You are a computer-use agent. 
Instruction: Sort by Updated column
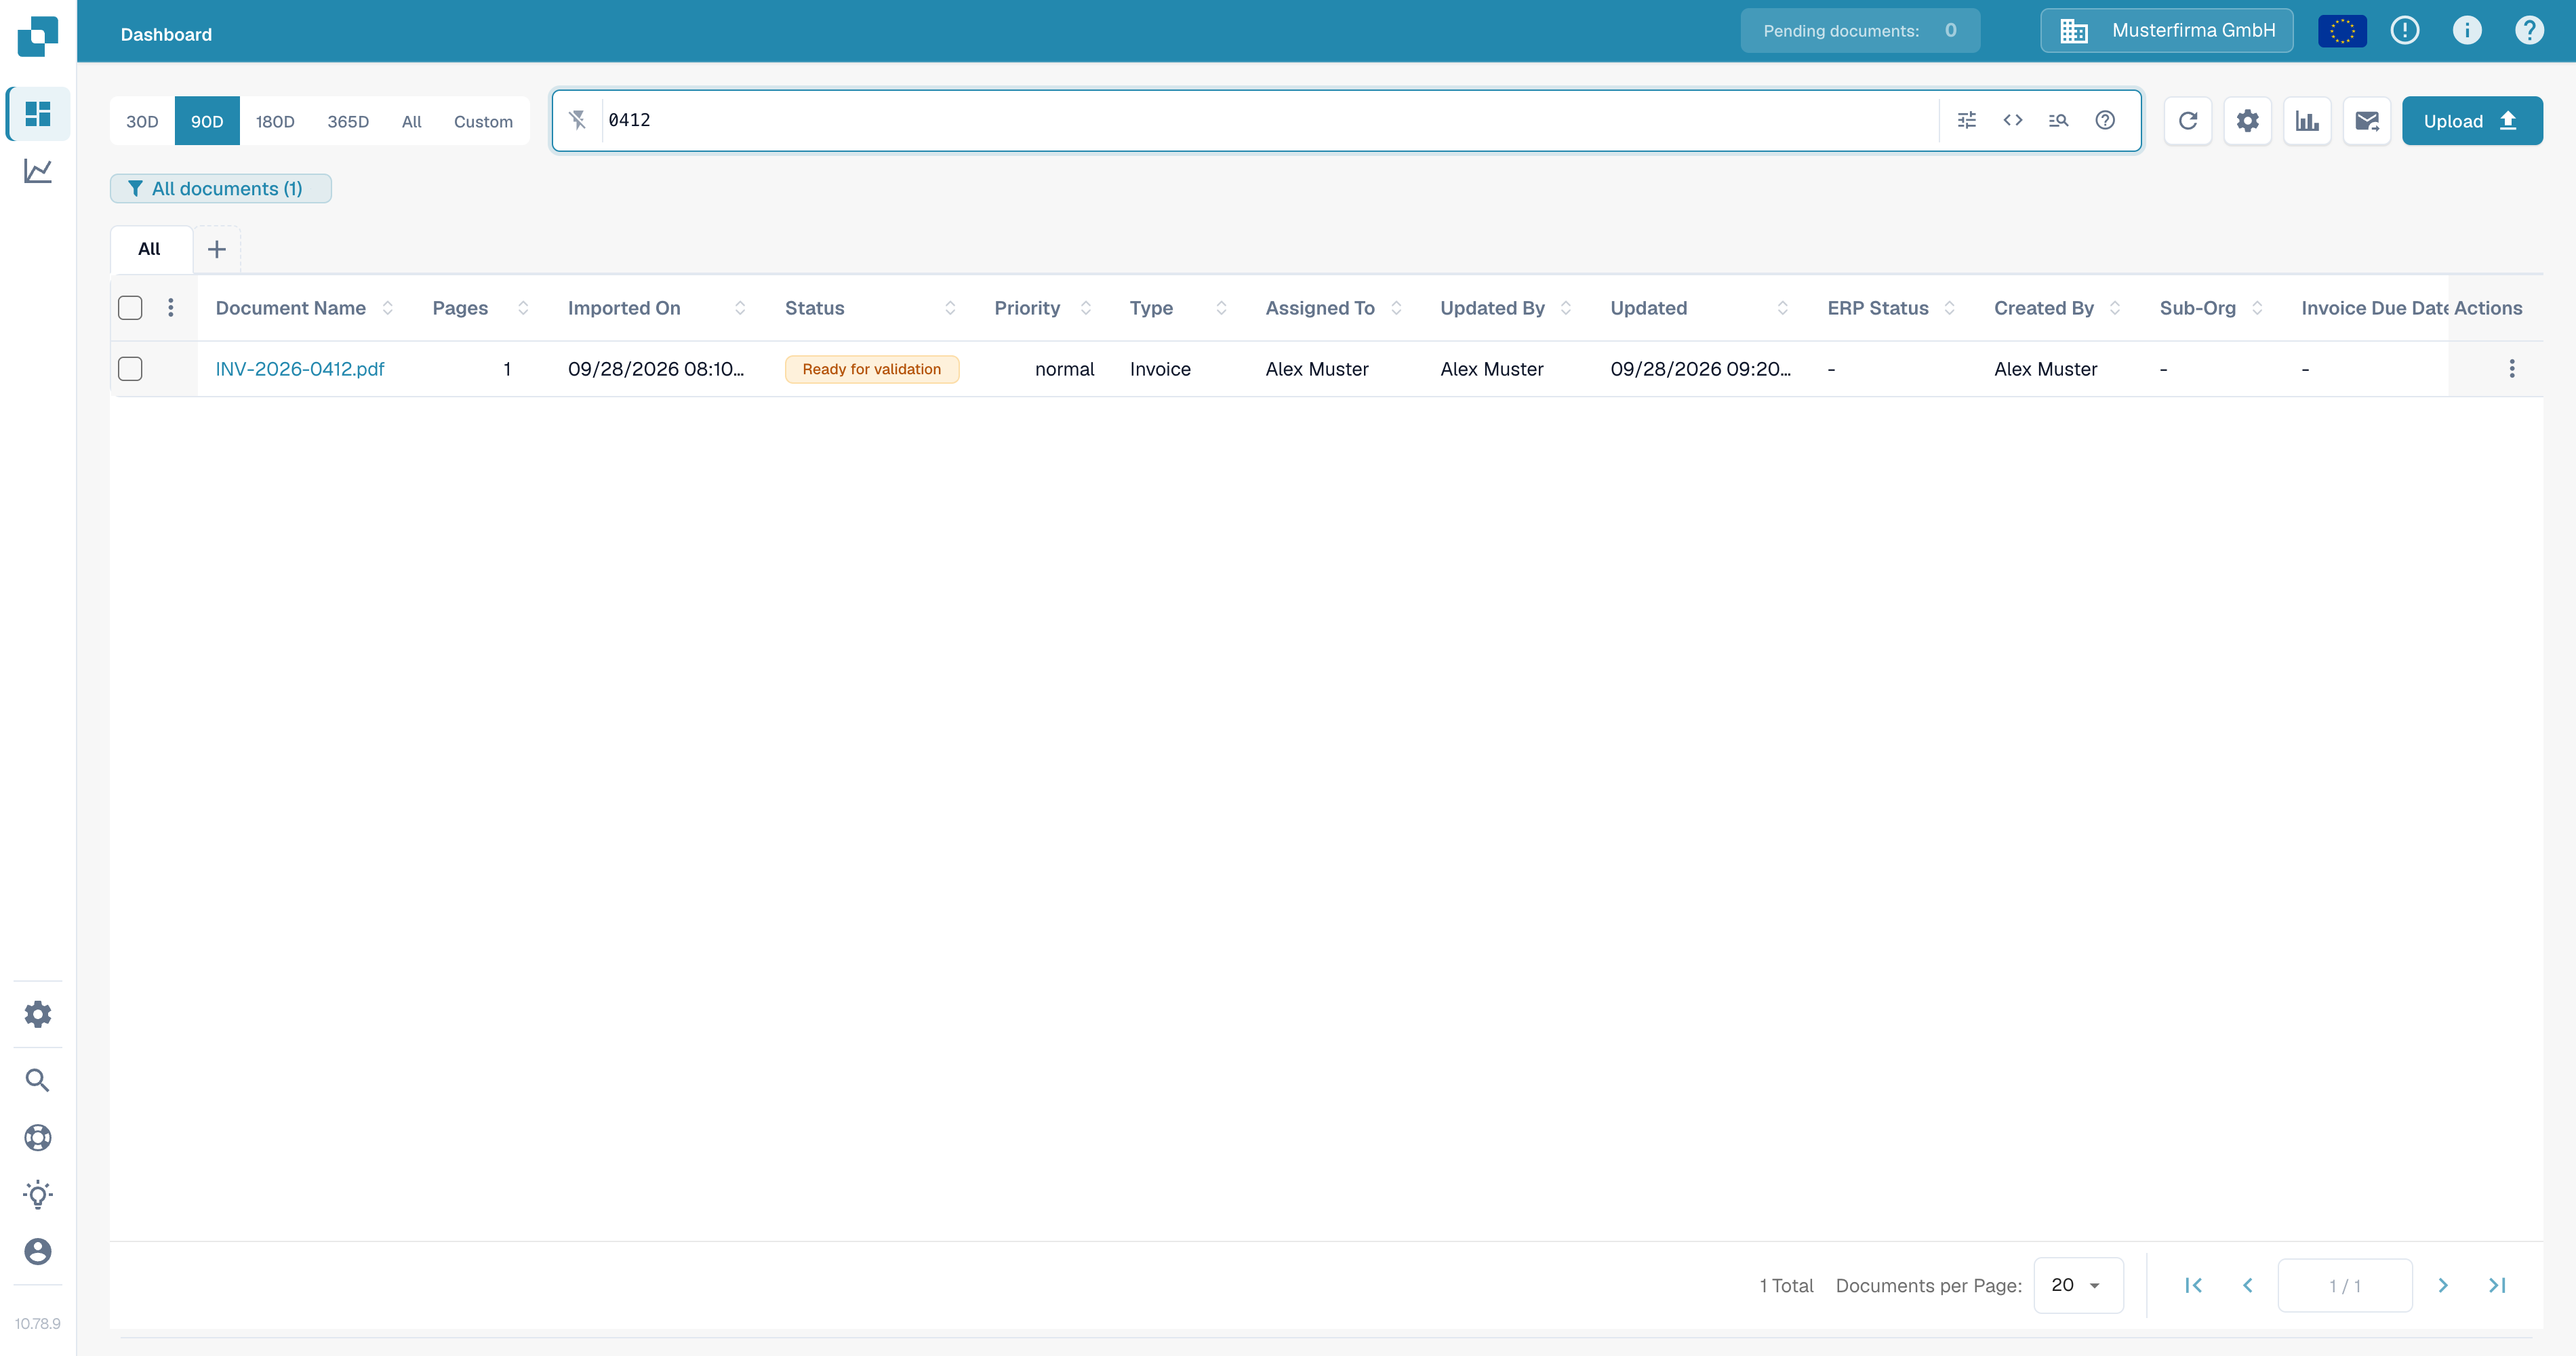click(x=1782, y=308)
